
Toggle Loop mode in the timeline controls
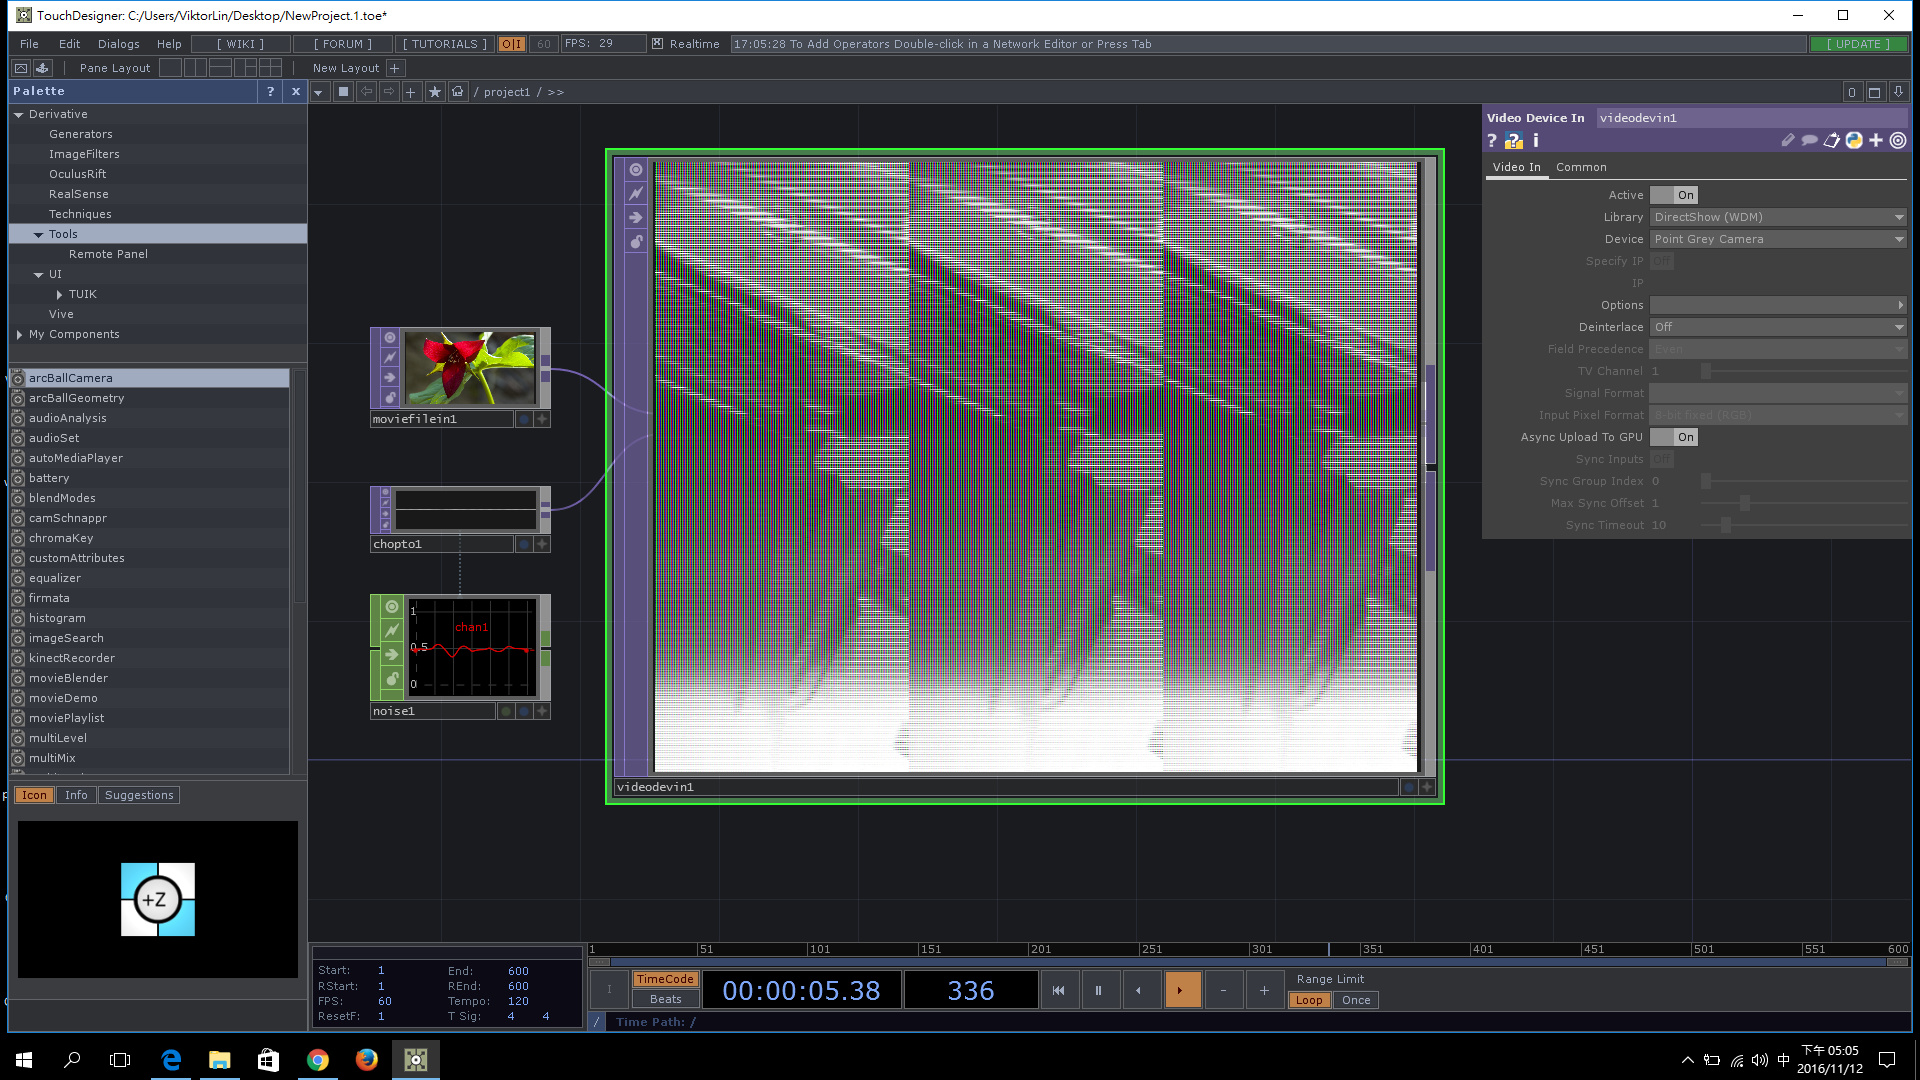(x=1309, y=999)
